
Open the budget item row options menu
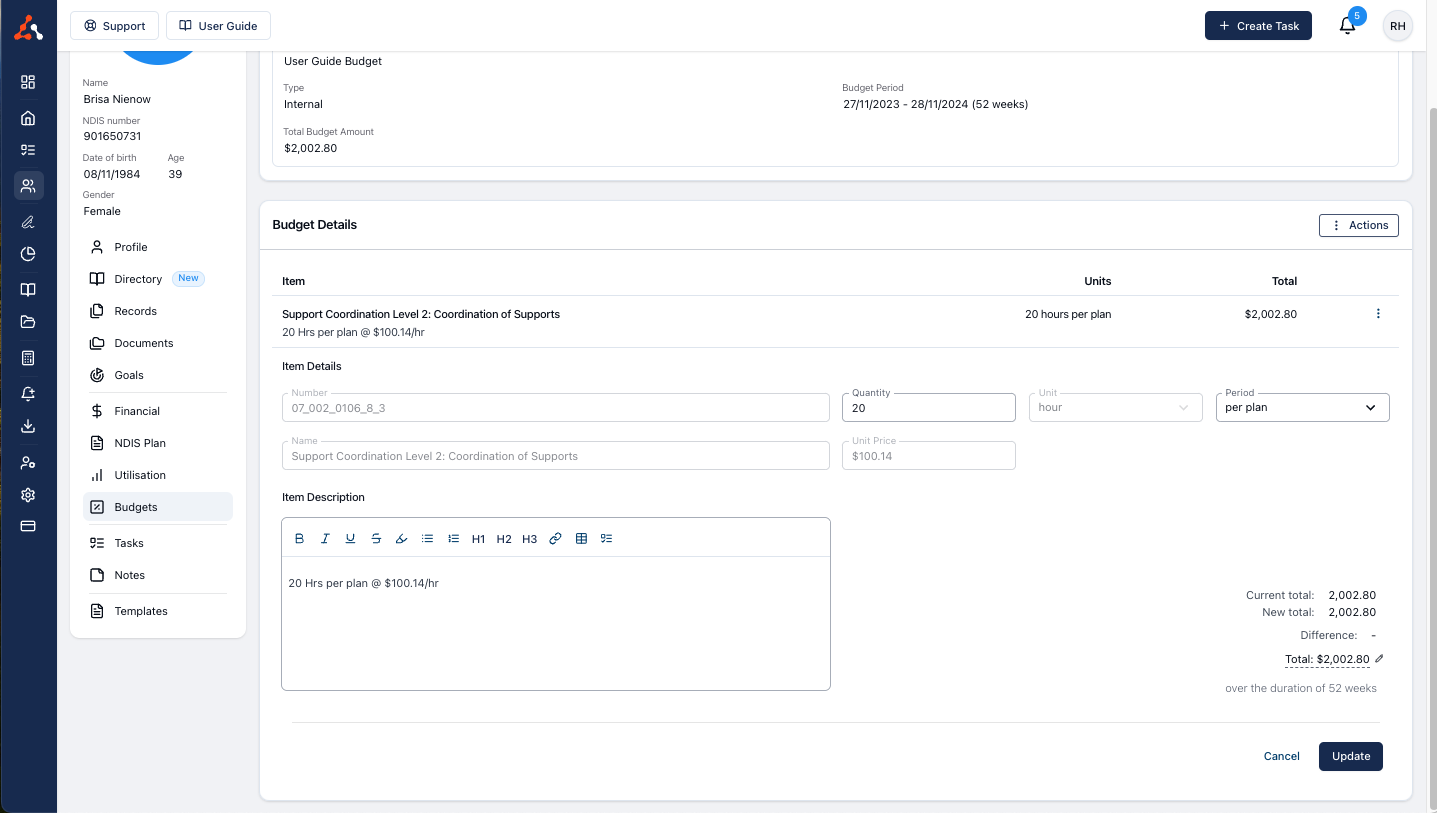[x=1378, y=314]
